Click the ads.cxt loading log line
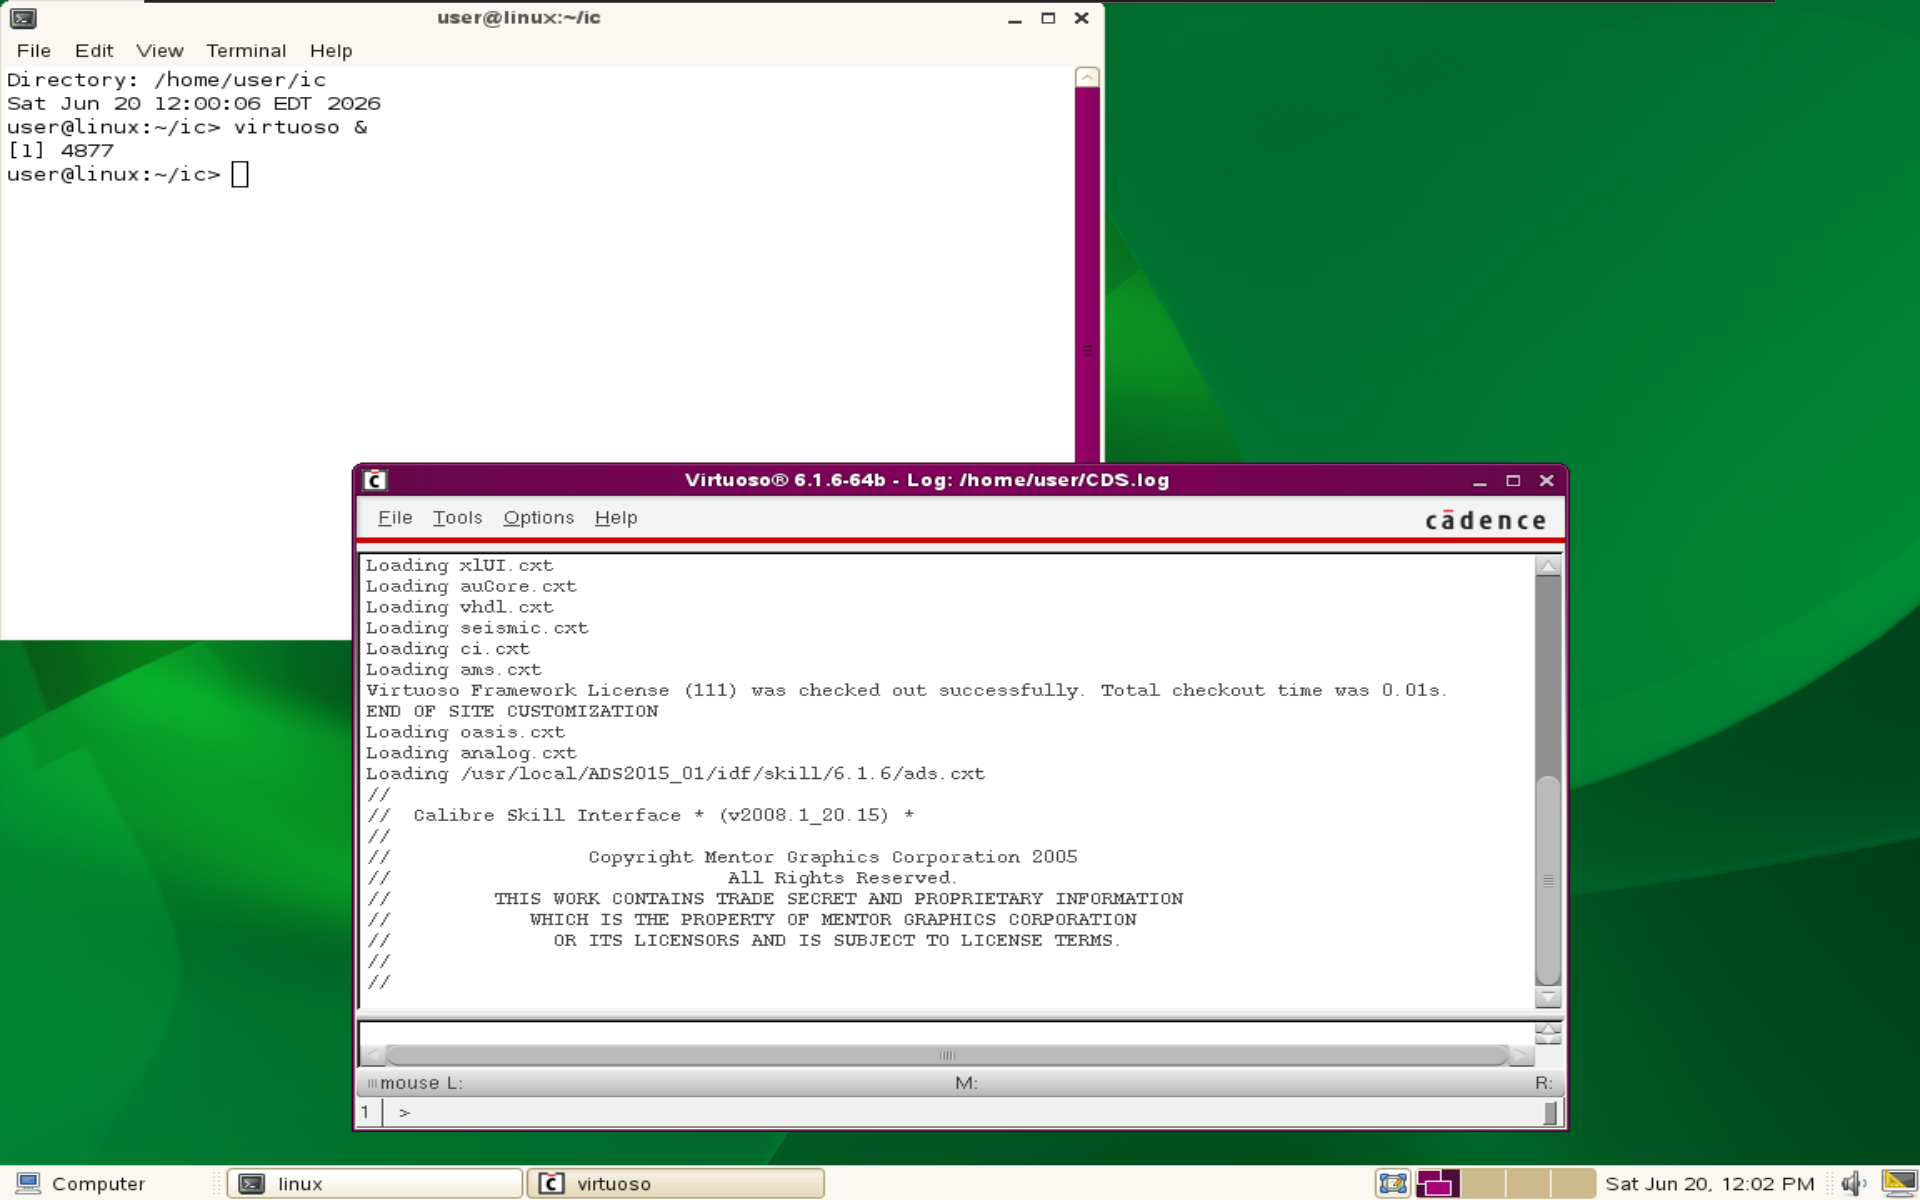The width and height of the screenshot is (1920, 1200). [x=675, y=774]
